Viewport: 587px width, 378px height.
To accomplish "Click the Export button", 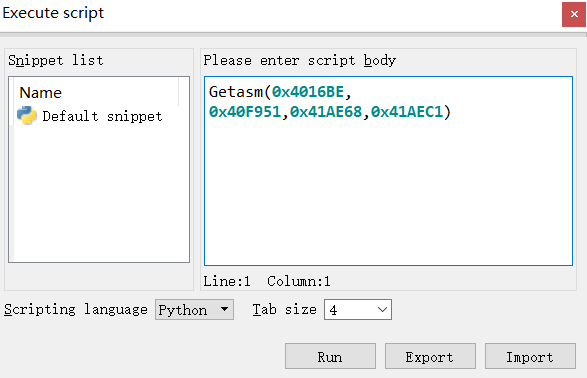I will coord(430,356).
